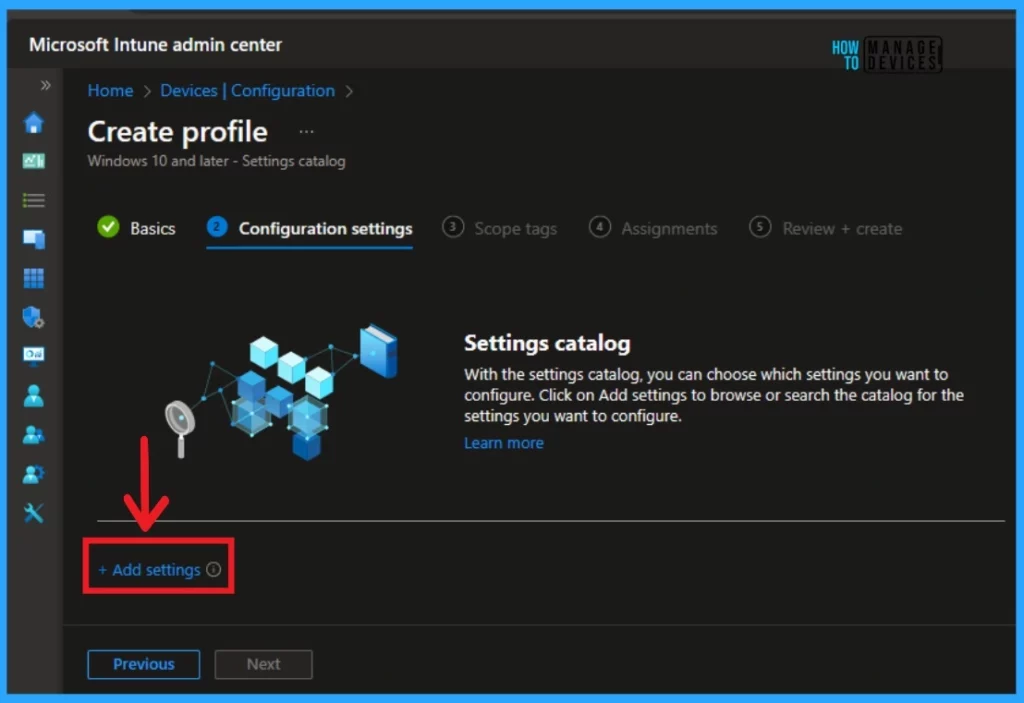Screen dimensions: 1024x703
Task: Open the All services list icon
Action: tap(33, 200)
